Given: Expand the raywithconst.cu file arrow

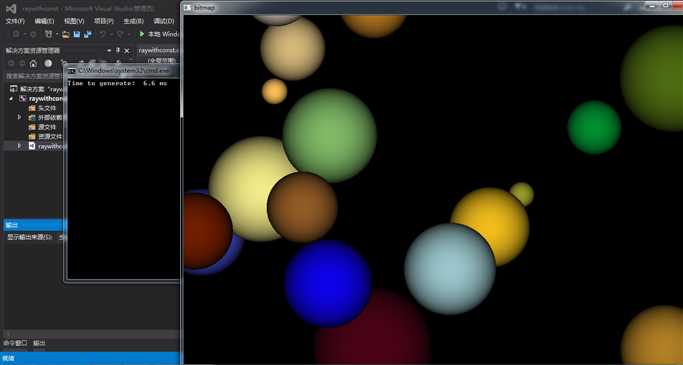Looking at the screenshot, I should click(19, 146).
